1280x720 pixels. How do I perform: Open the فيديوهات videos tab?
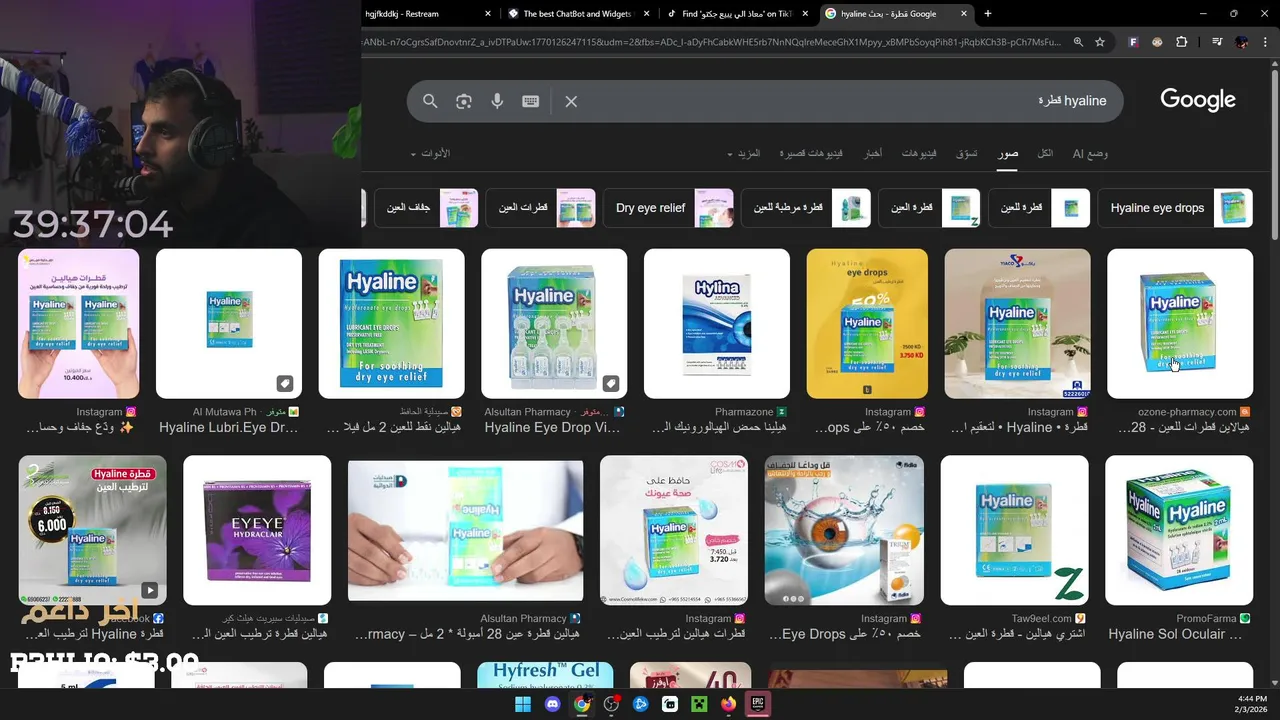[919, 153]
